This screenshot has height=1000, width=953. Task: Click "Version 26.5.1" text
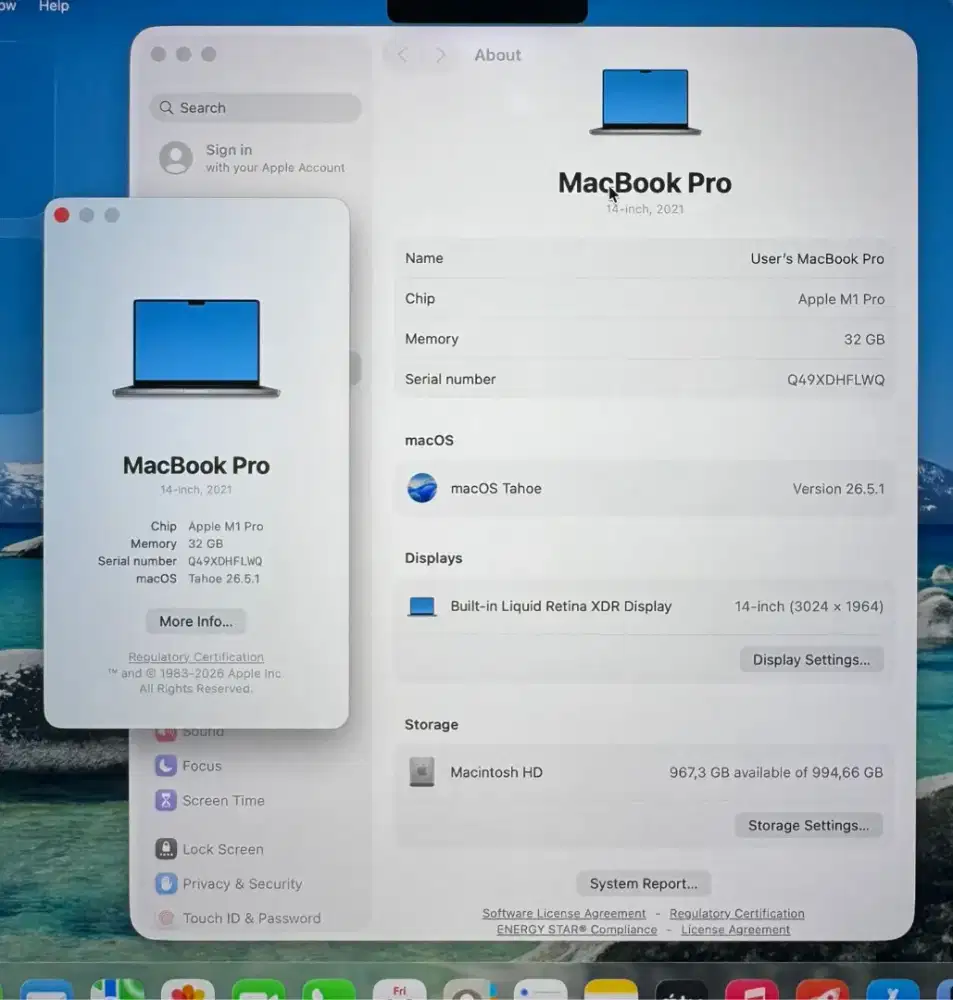(x=838, y=489)
